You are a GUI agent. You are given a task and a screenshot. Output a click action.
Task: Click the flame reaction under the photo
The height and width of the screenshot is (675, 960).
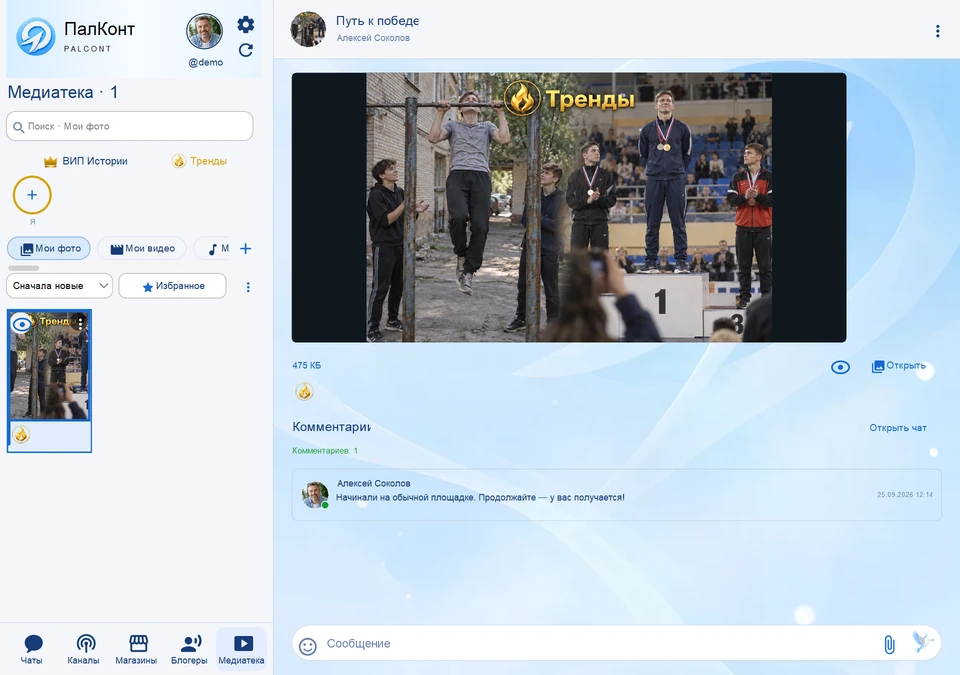click(x=304, y=391)
